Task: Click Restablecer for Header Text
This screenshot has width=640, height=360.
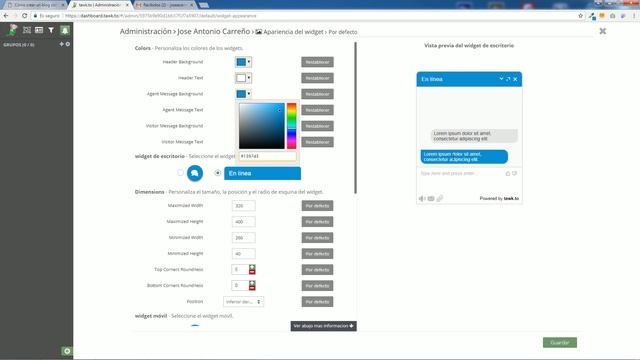Action: [x=317, y=78]
